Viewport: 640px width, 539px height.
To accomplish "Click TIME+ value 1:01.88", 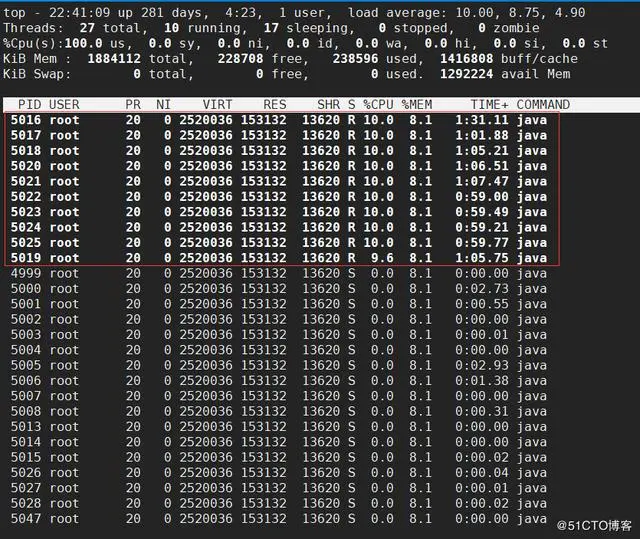I will (482, 135).
